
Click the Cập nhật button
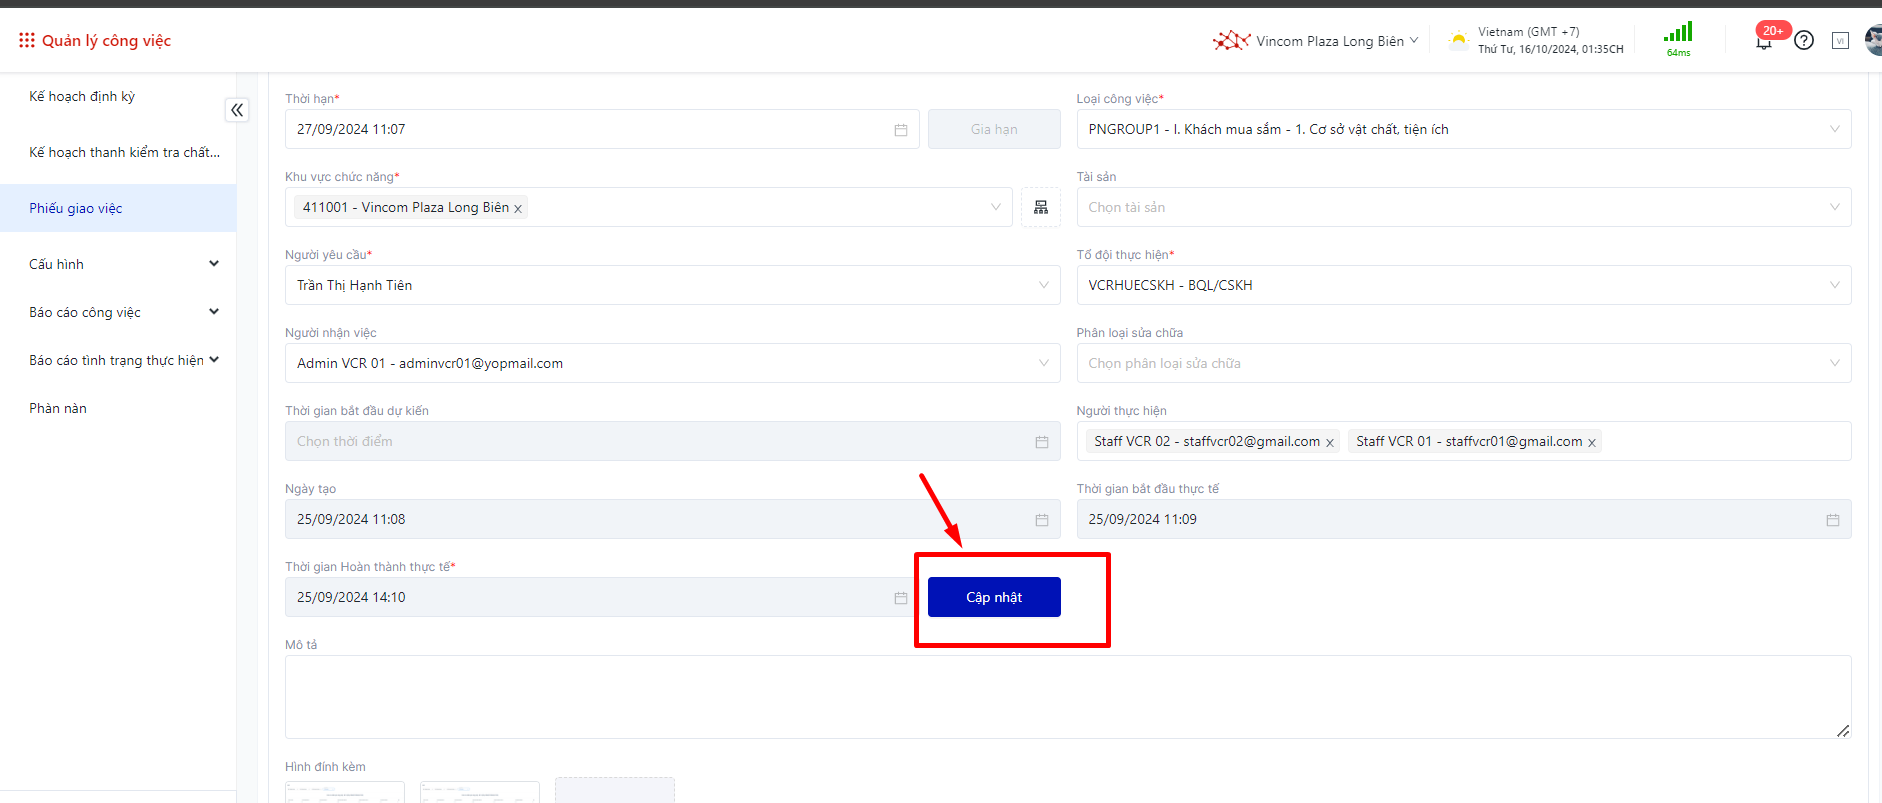point(994,597)
